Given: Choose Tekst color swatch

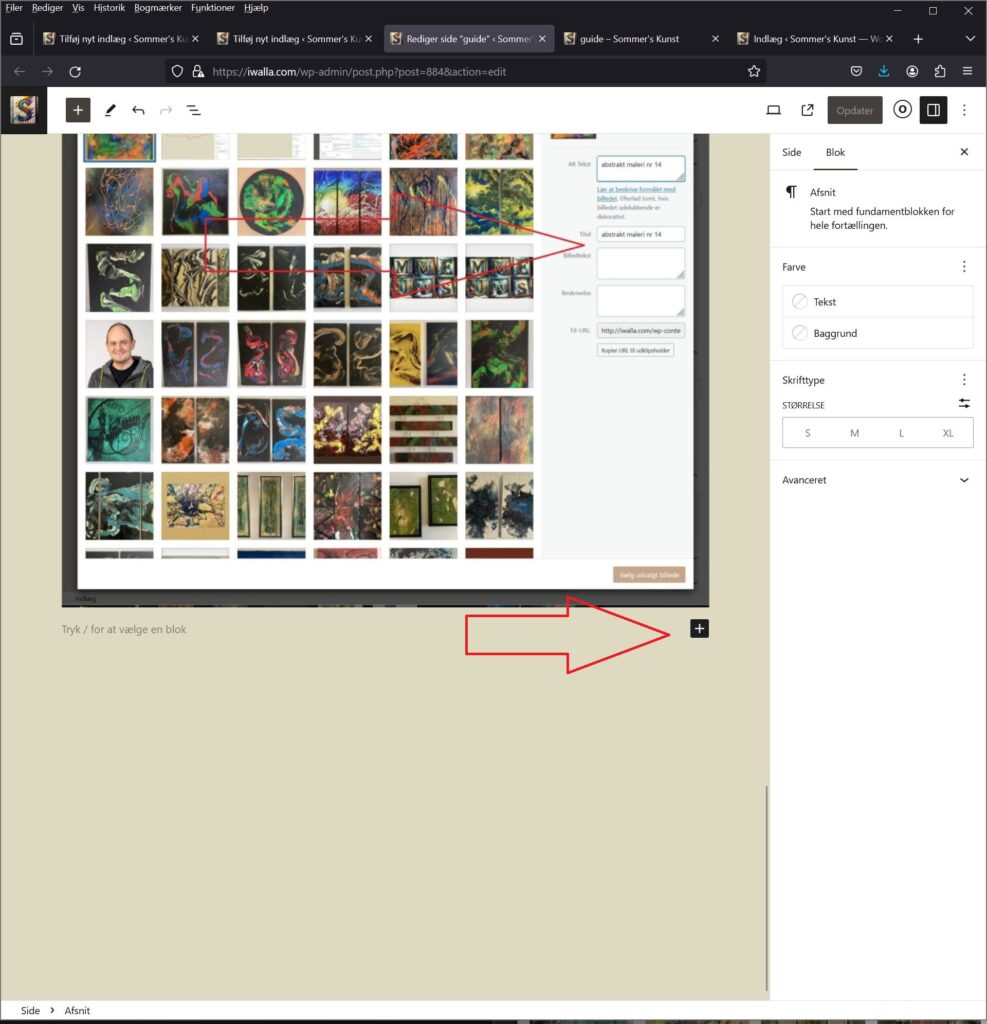Looking at the screenshot, I should pos(877,302).
